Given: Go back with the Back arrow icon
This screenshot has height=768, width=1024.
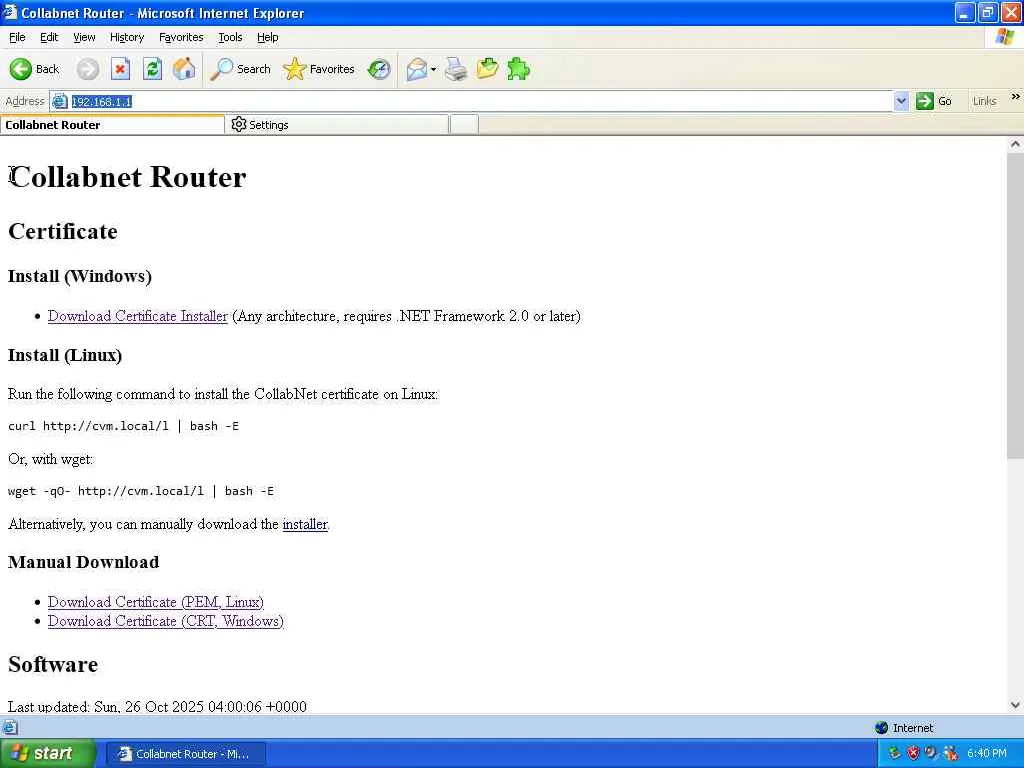Looking at the screenshot, I should pos(20,69).
